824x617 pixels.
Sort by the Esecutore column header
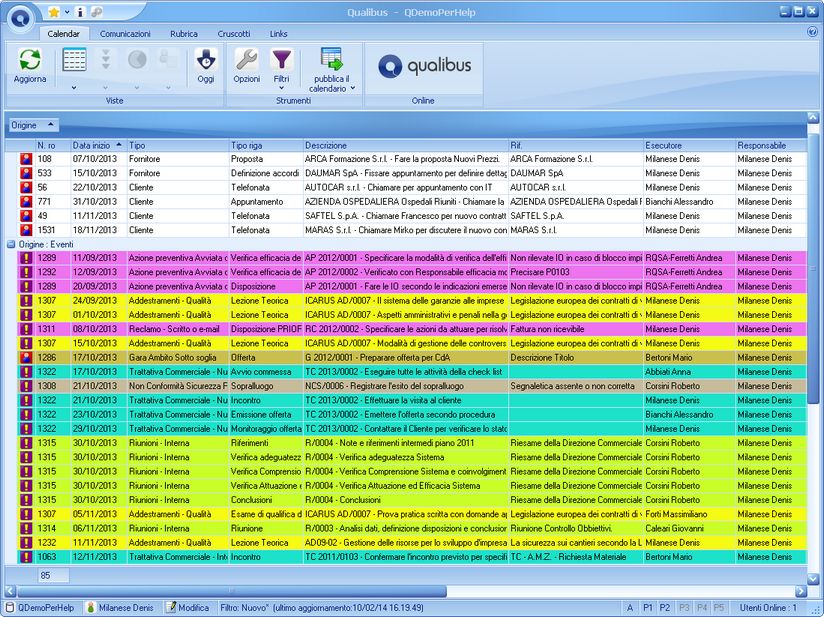[689, 145]
